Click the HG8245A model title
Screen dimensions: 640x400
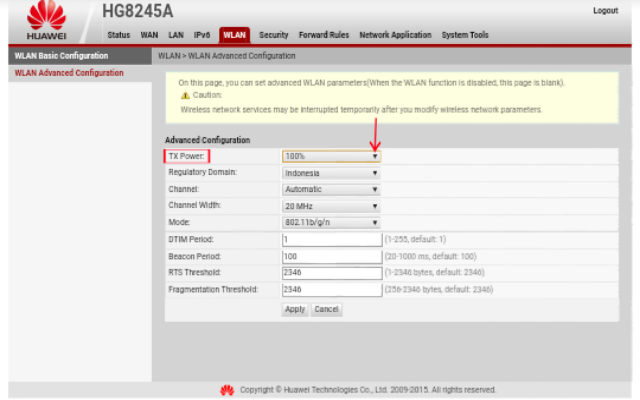click(x=138, y=11)
